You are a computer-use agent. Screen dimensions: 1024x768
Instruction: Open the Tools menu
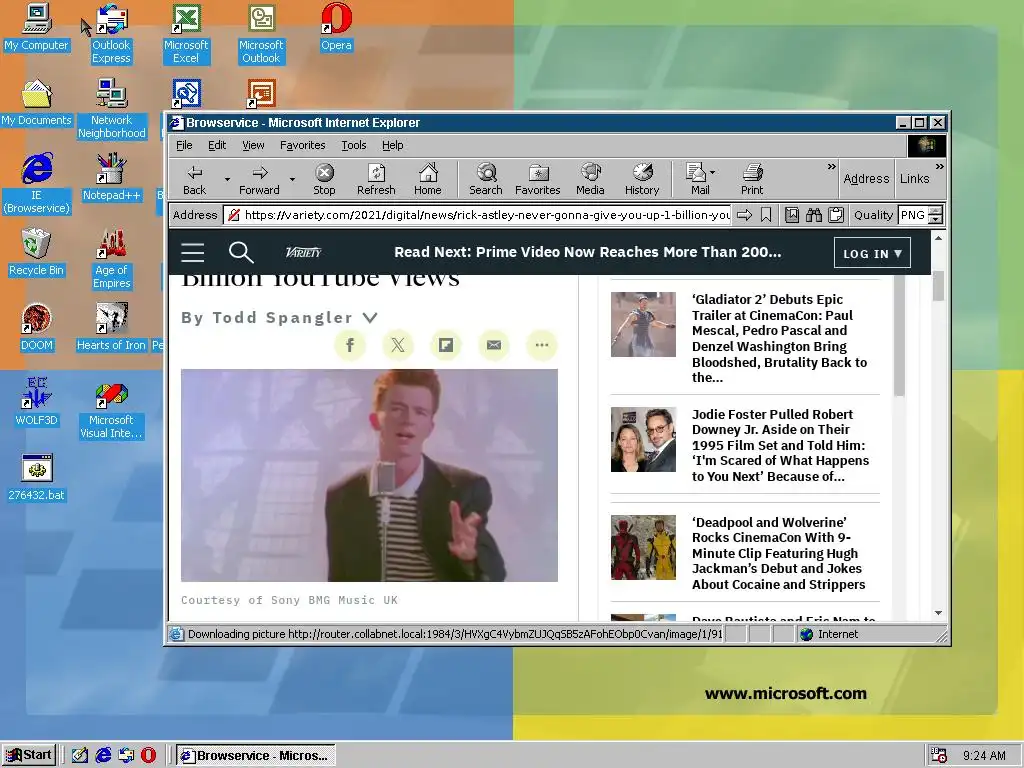point(353,145)
